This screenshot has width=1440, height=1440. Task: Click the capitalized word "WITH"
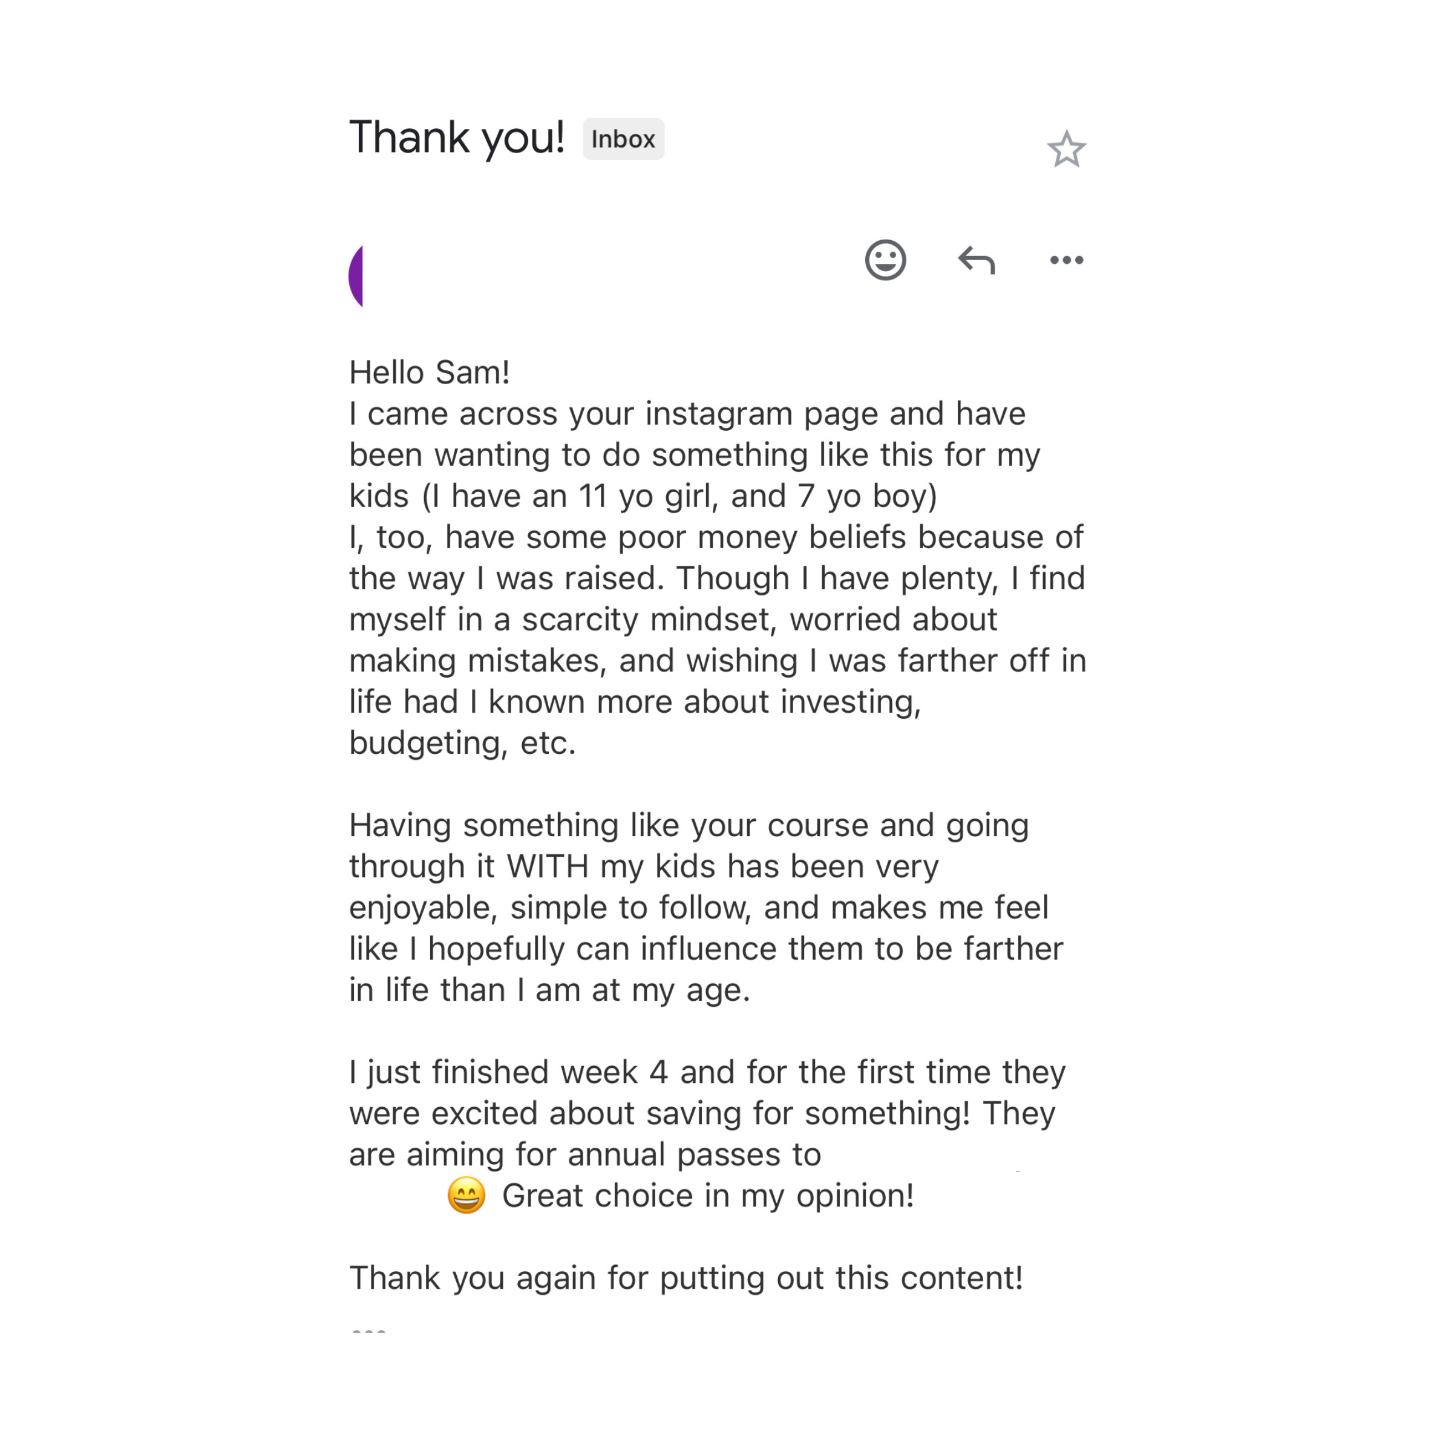pyautogui.click(x=547, y=866)
